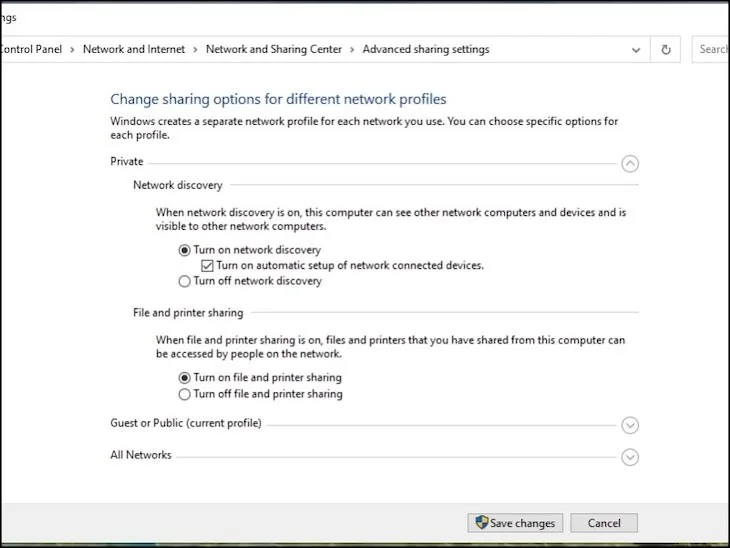Select Turn on network discovery

point(184,250)
